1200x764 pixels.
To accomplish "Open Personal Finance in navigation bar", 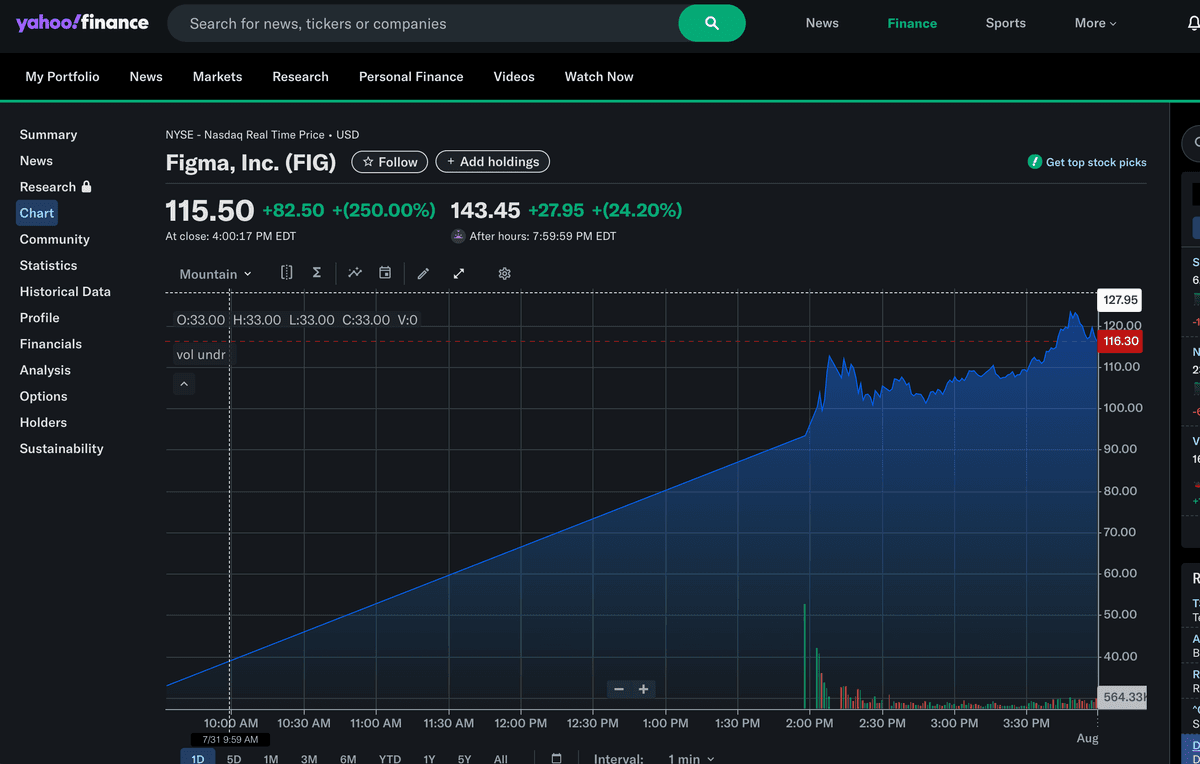I will click(x=411, y=76).
